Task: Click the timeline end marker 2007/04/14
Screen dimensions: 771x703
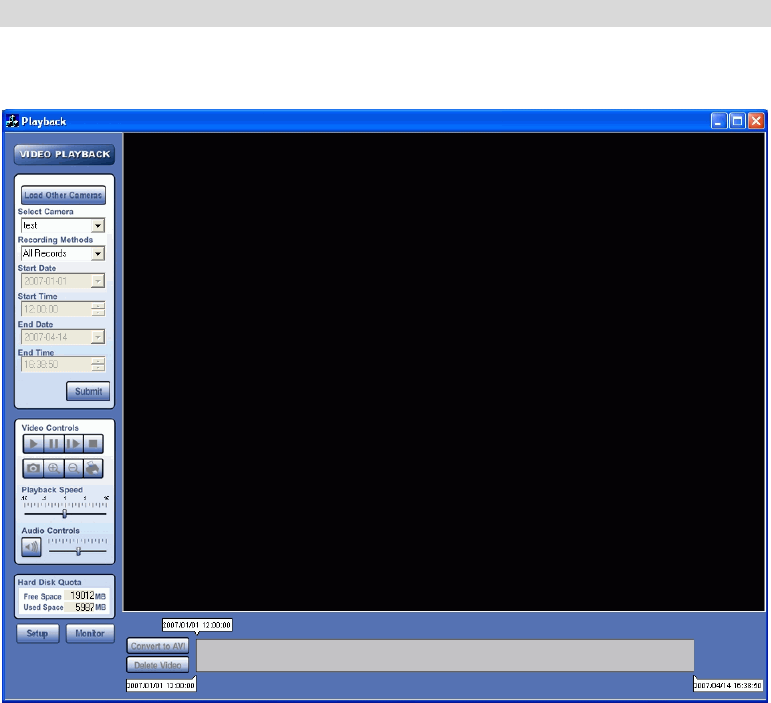Action: pyautogui.click(x=728, y=685)
